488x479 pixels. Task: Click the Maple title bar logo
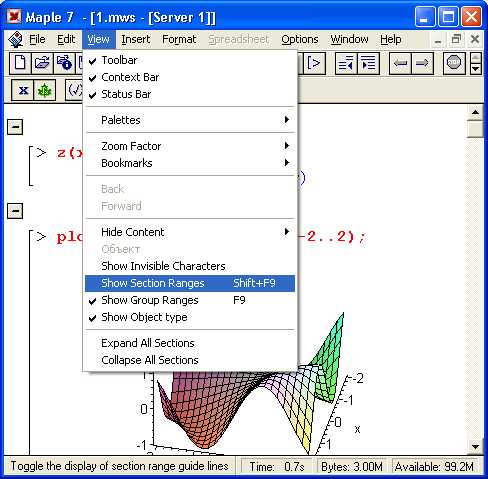coord(14,17)
